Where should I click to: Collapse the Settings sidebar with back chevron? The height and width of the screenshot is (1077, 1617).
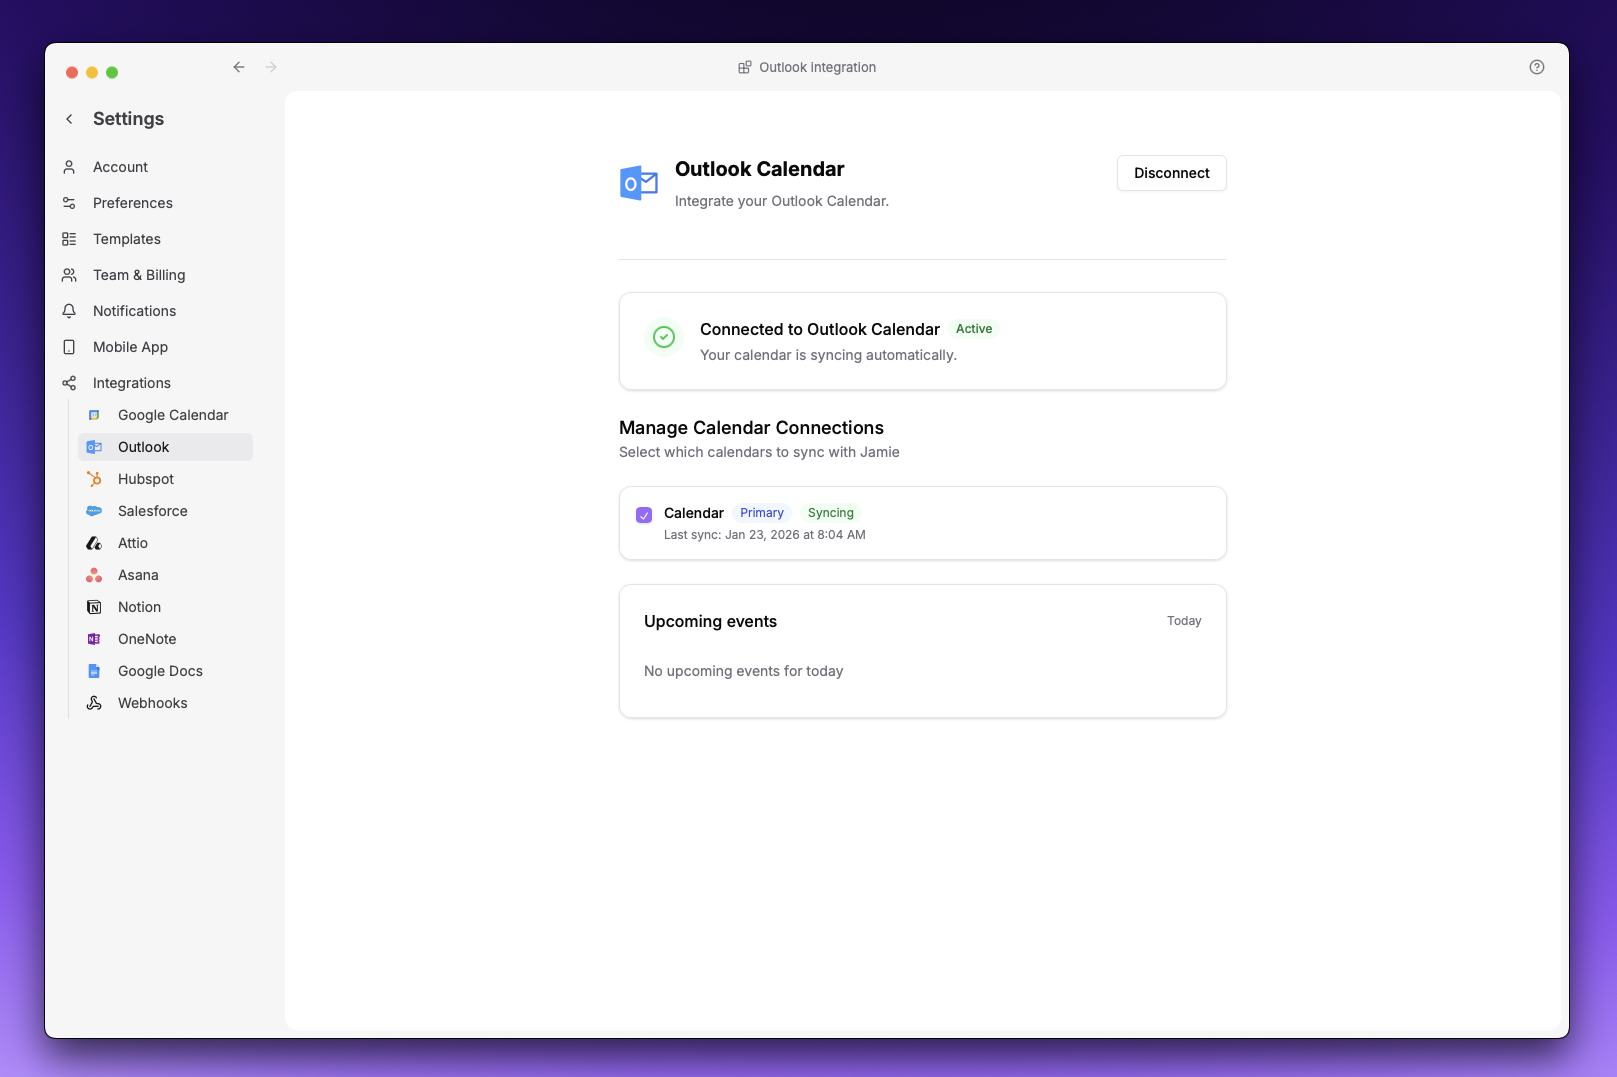pyautogui.click(x=68, y=118)
